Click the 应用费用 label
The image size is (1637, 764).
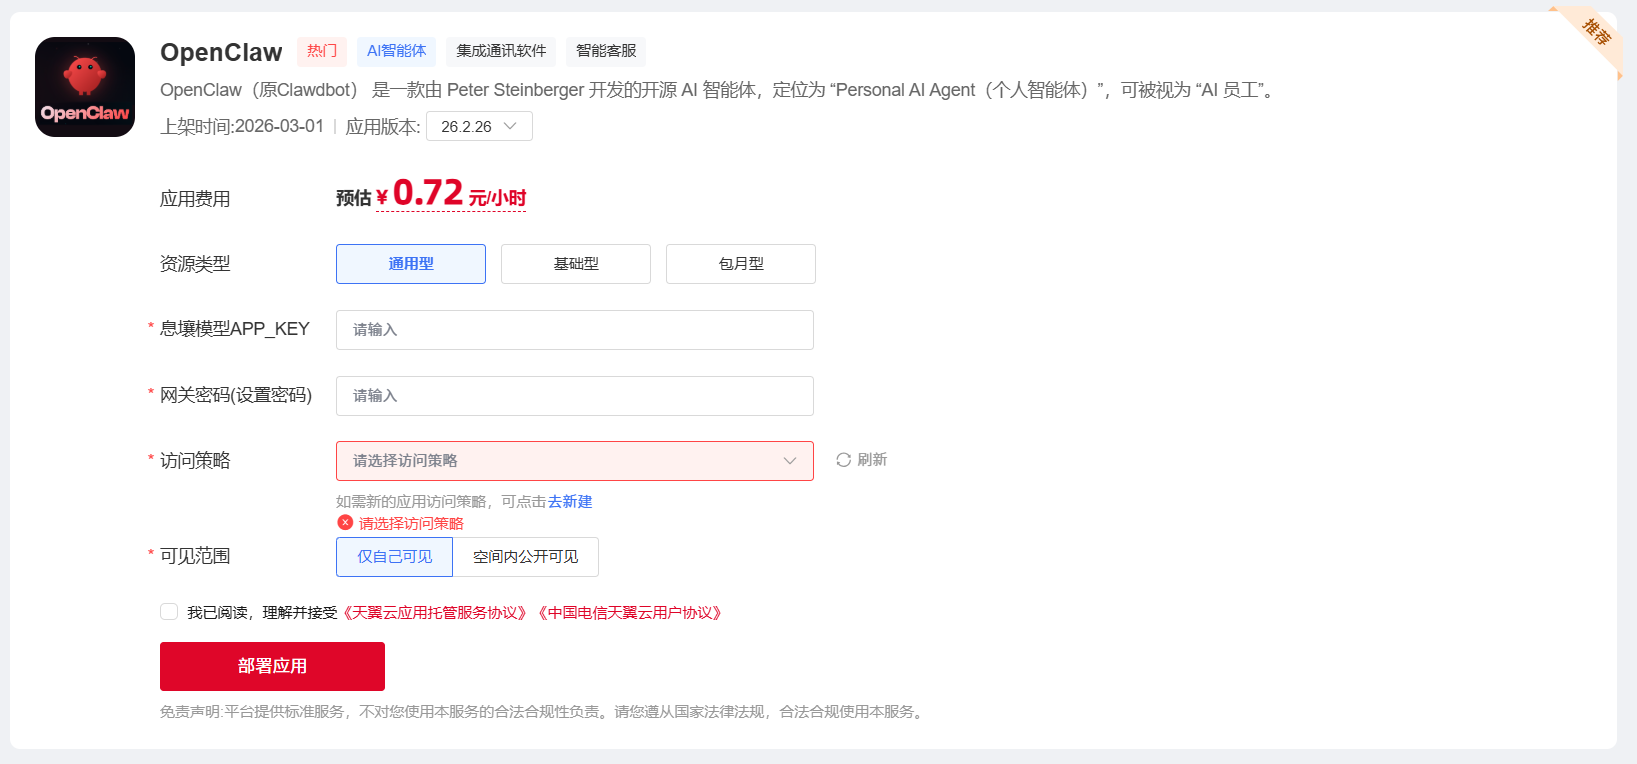coord(195,199)
